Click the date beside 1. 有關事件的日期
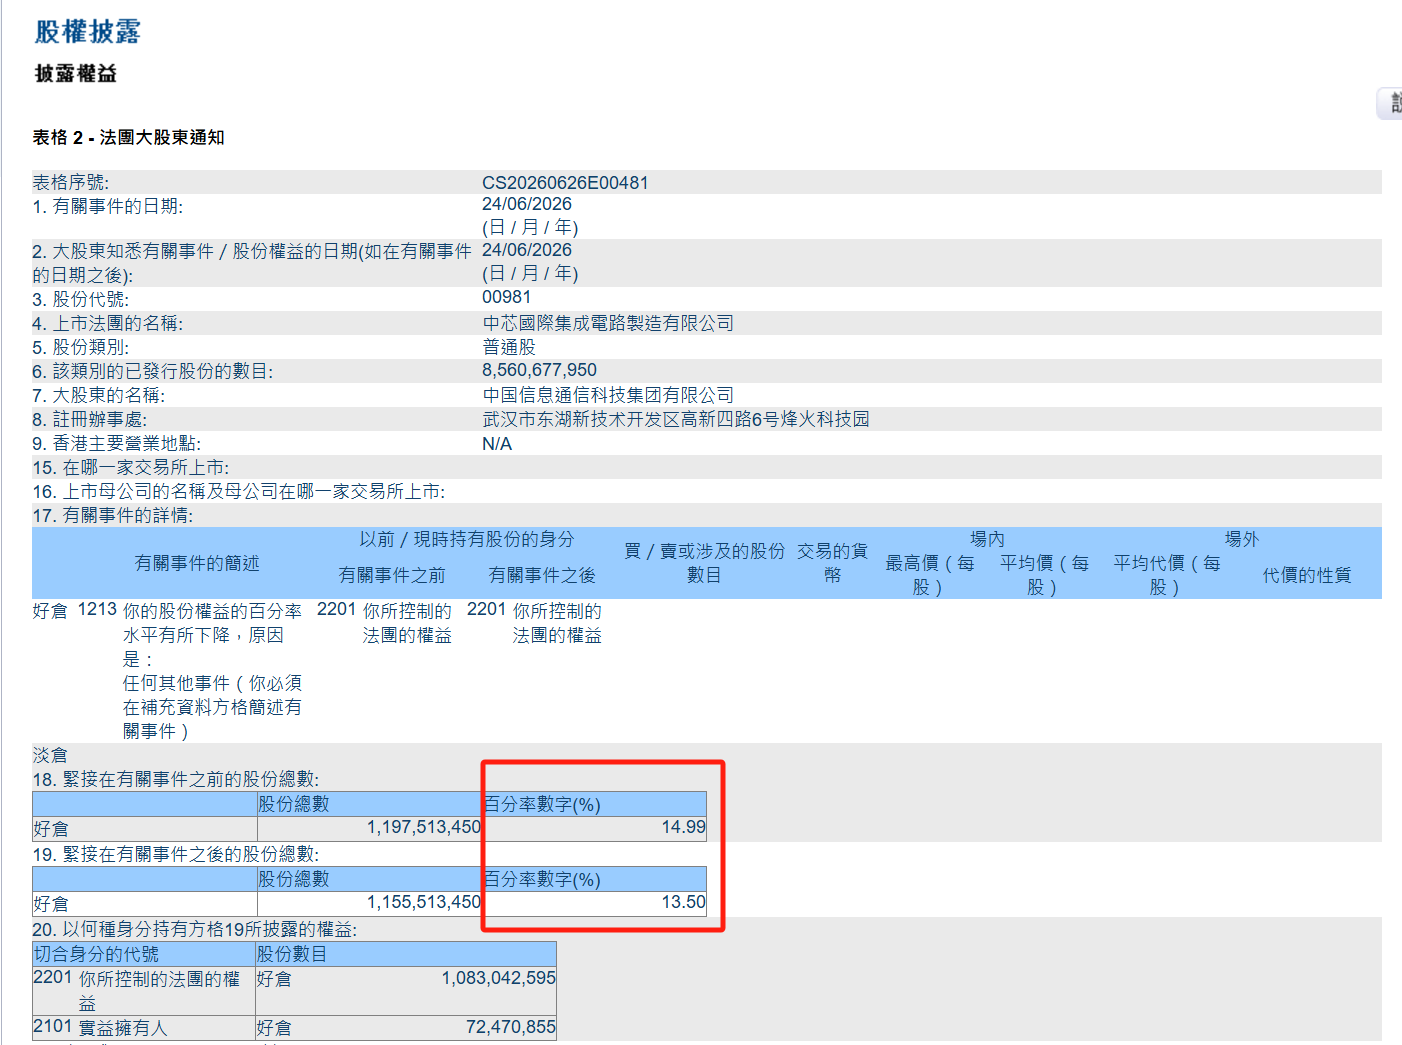Screen dimensions: 1402x1045 (x=527, y=204)
